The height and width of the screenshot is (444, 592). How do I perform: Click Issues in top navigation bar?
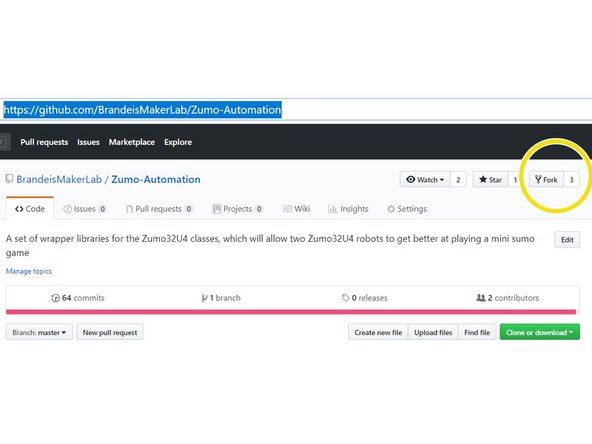(x=88, y=142)
